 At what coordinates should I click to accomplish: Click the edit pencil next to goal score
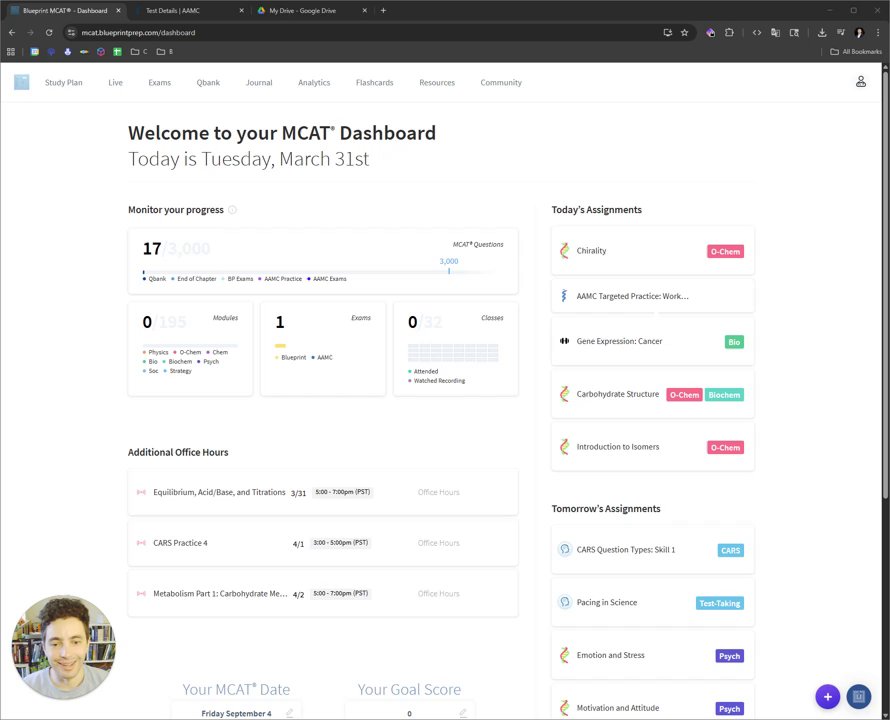click(463, 713)
